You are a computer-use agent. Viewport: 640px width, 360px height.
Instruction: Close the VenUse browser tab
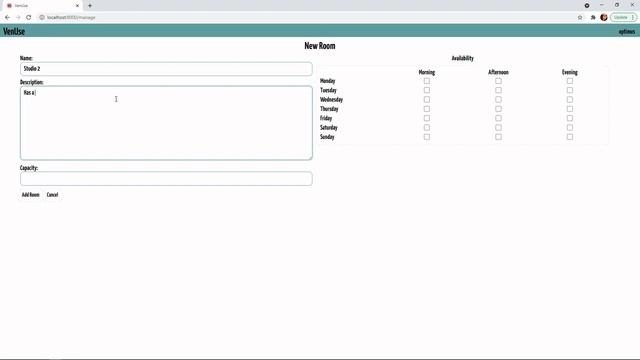pos(77,6)
